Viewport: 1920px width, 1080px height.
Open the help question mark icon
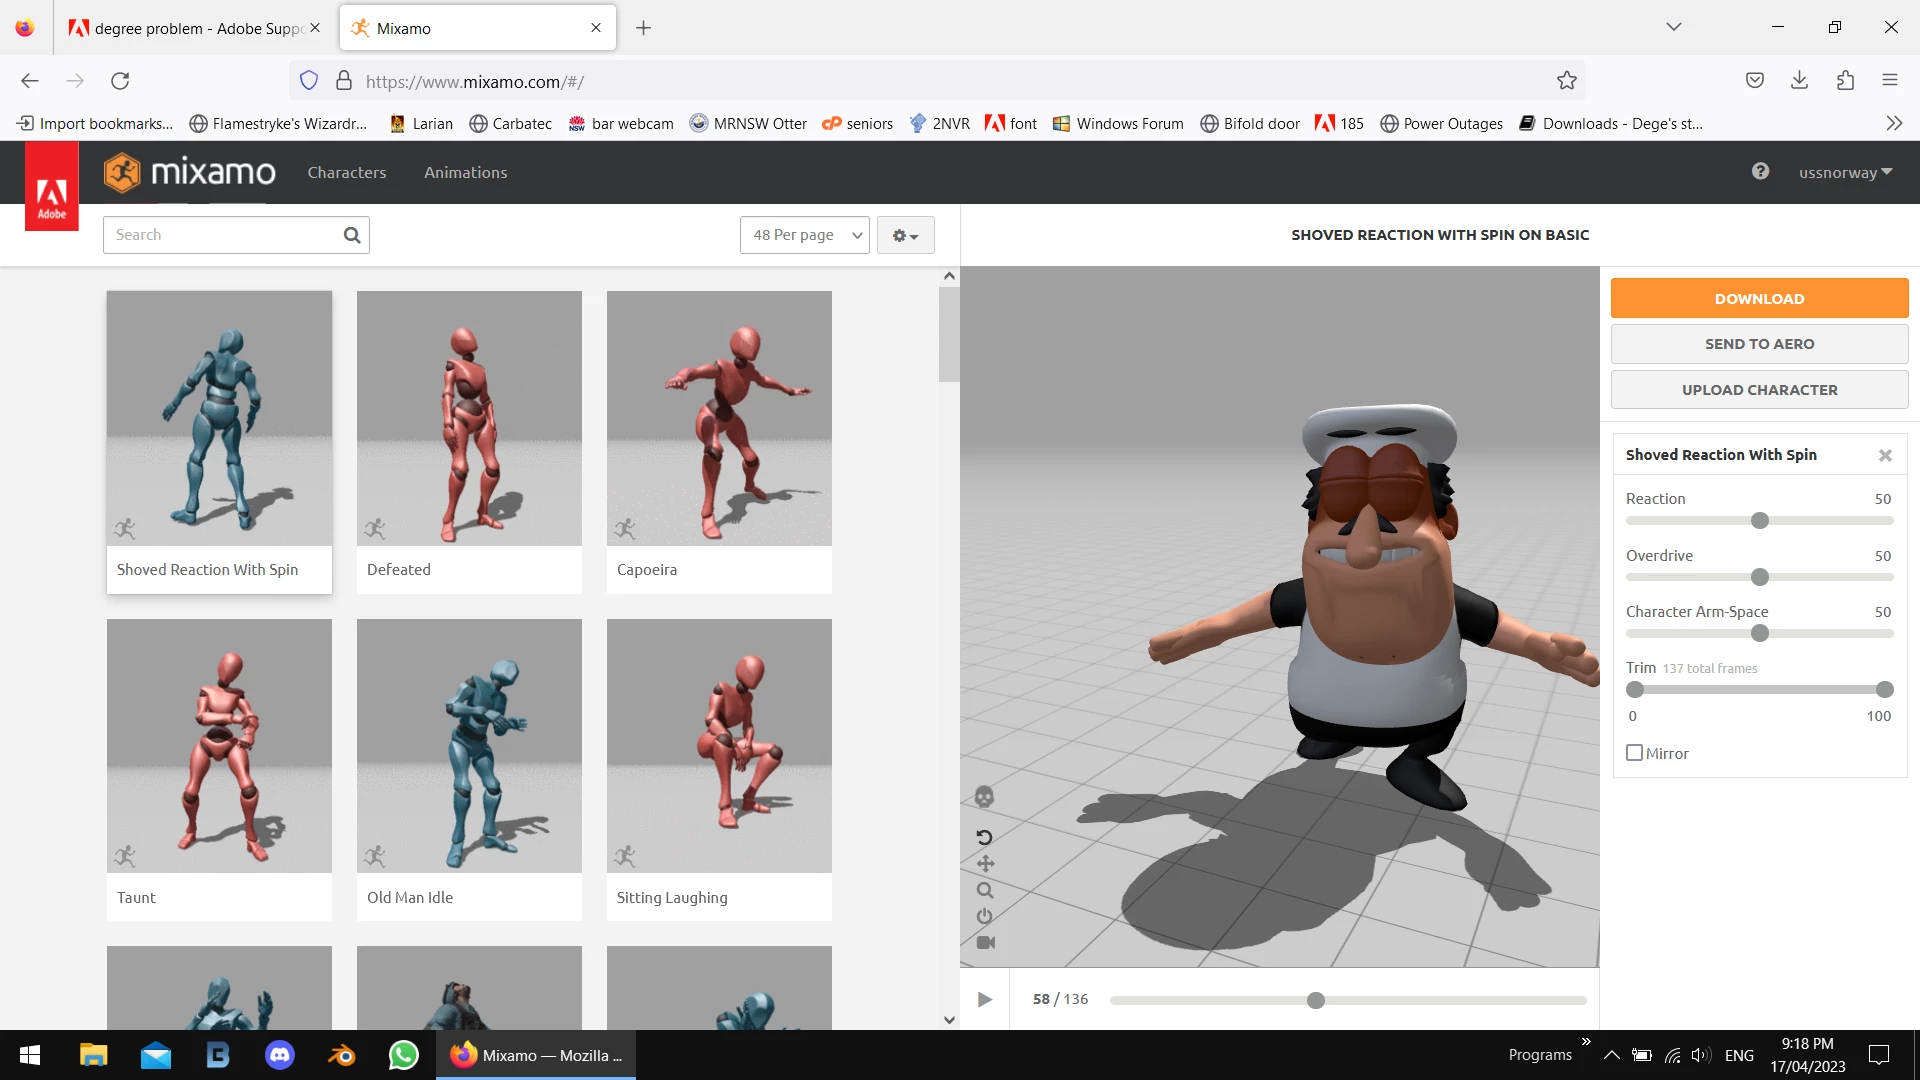tap(1760, 172)
